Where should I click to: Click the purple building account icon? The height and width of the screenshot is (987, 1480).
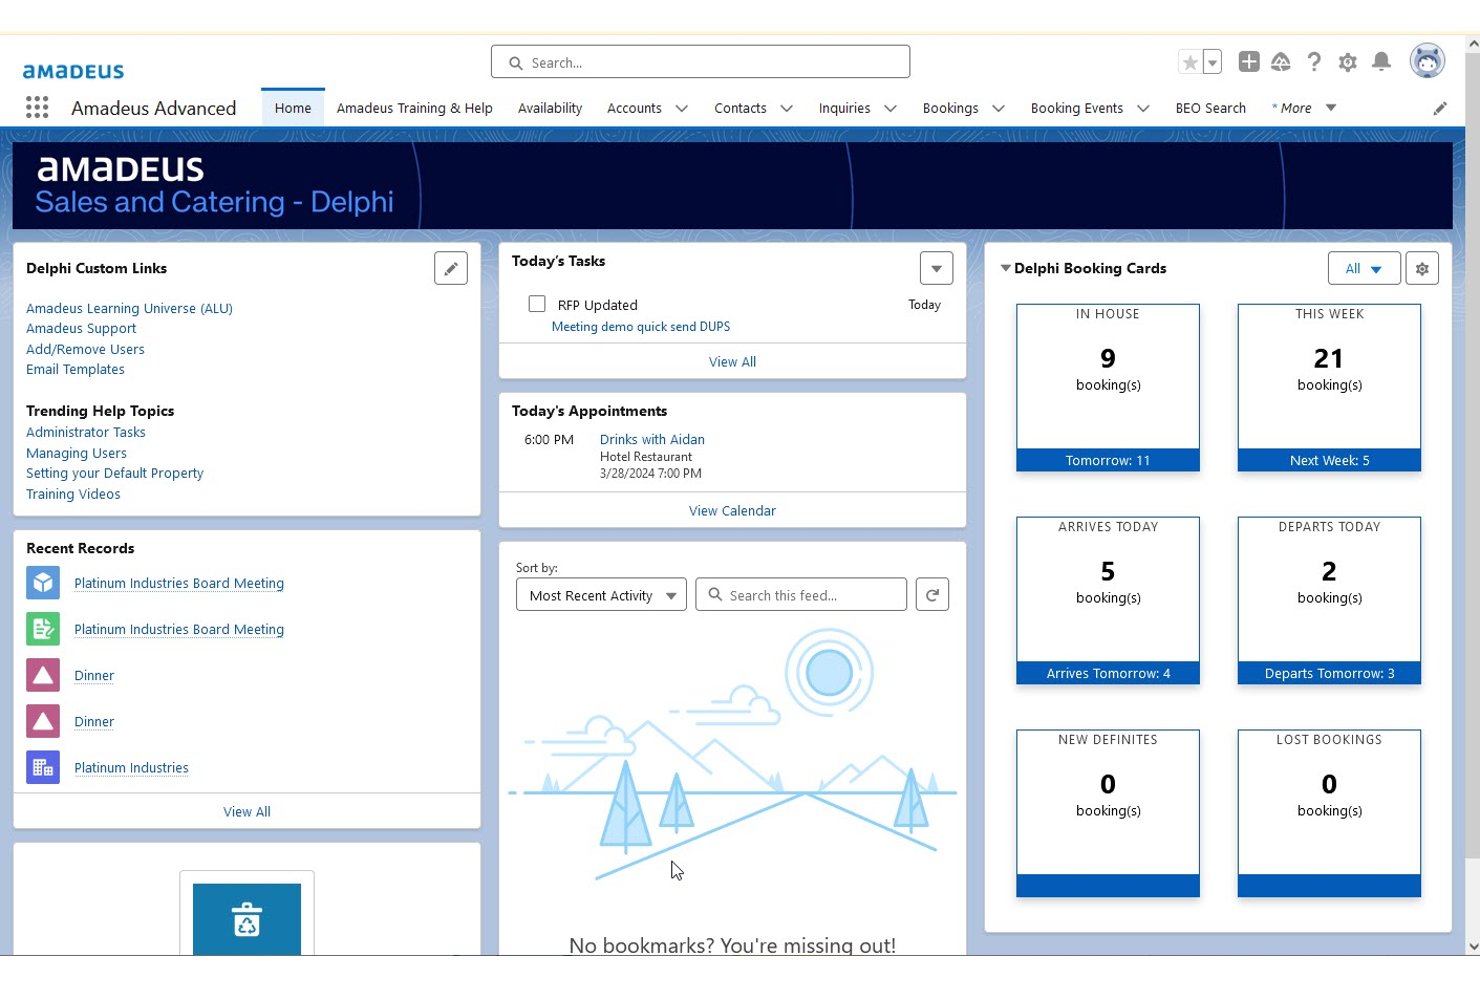pos(43,767)
